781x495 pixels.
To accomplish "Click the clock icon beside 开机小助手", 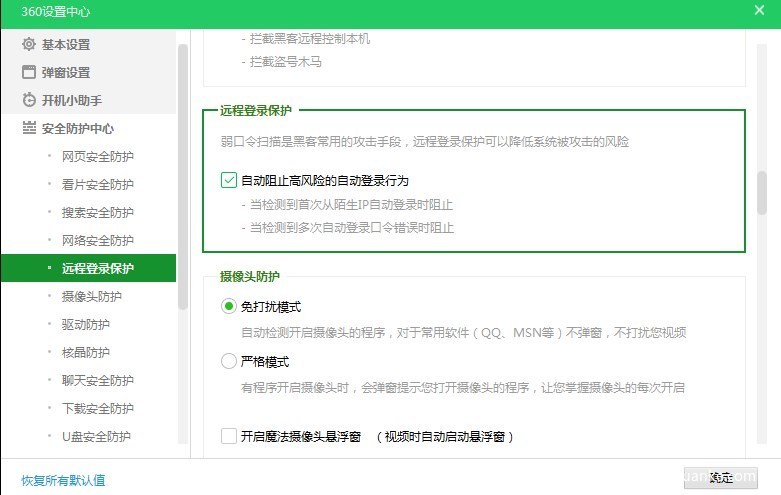I will click(x=29, y=100).
